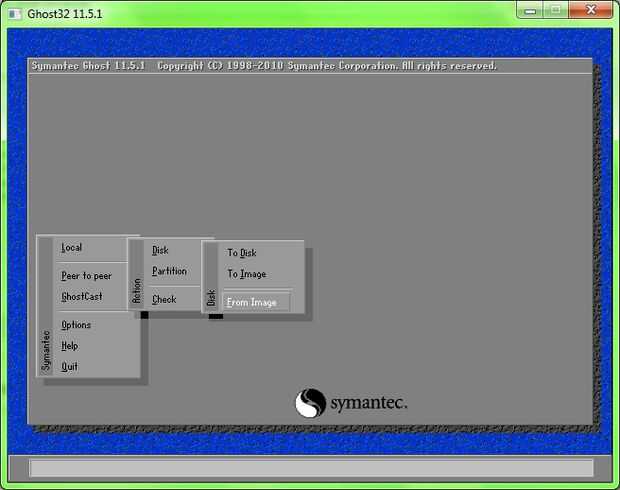Image resolution: width=620 pixels, height=490 pixels.
Task: Click the vertical Disk submenu label
Action: (x=211, y=297)
